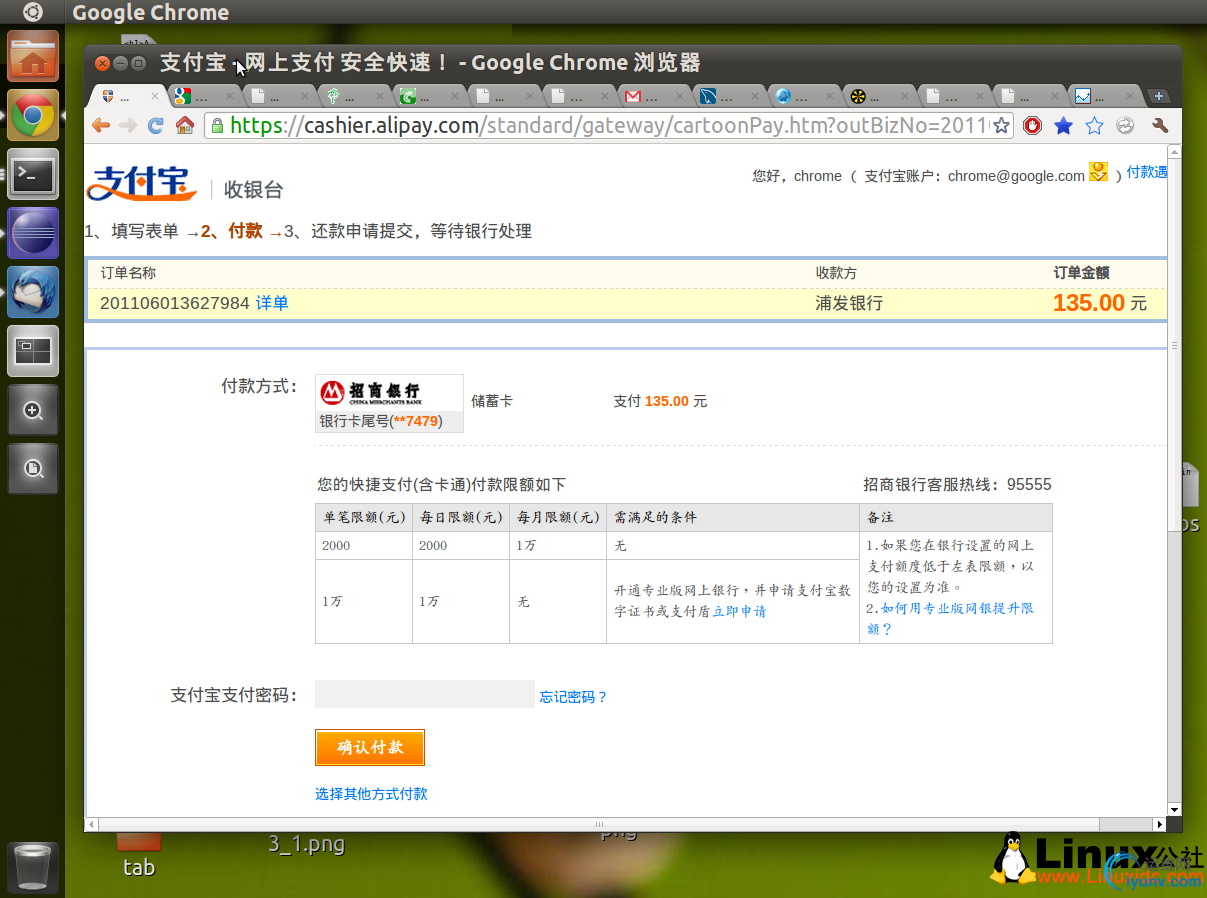Click order number 201106013627984
Viewport: 1207px width, 898px height.
click(x=174, y=303)
